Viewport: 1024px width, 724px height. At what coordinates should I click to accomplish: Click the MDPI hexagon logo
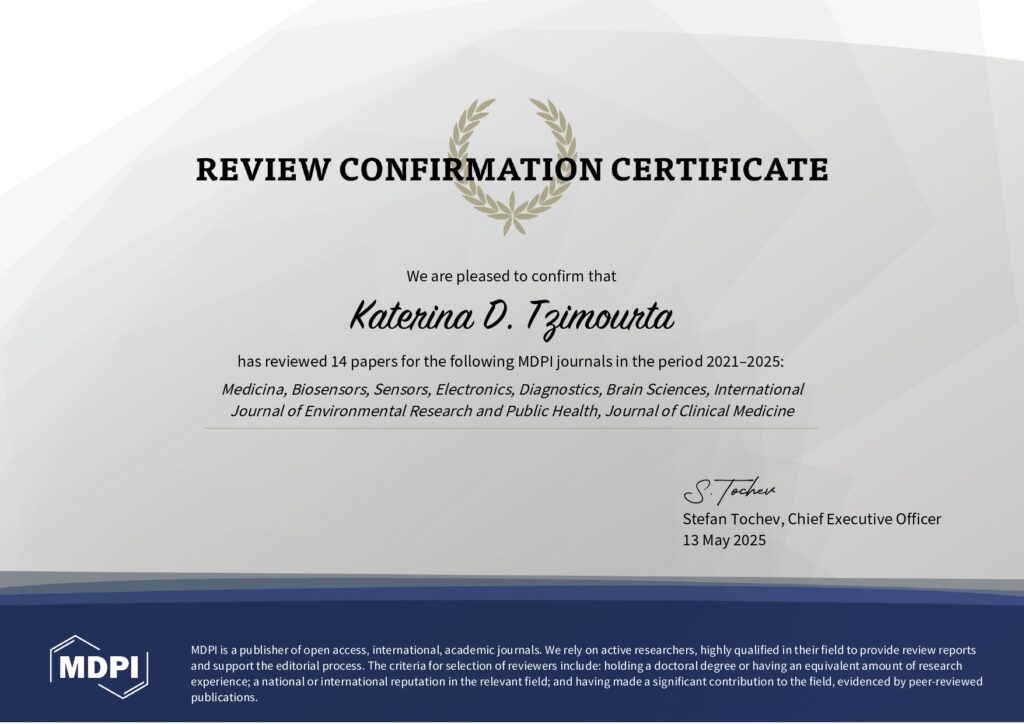99,666
